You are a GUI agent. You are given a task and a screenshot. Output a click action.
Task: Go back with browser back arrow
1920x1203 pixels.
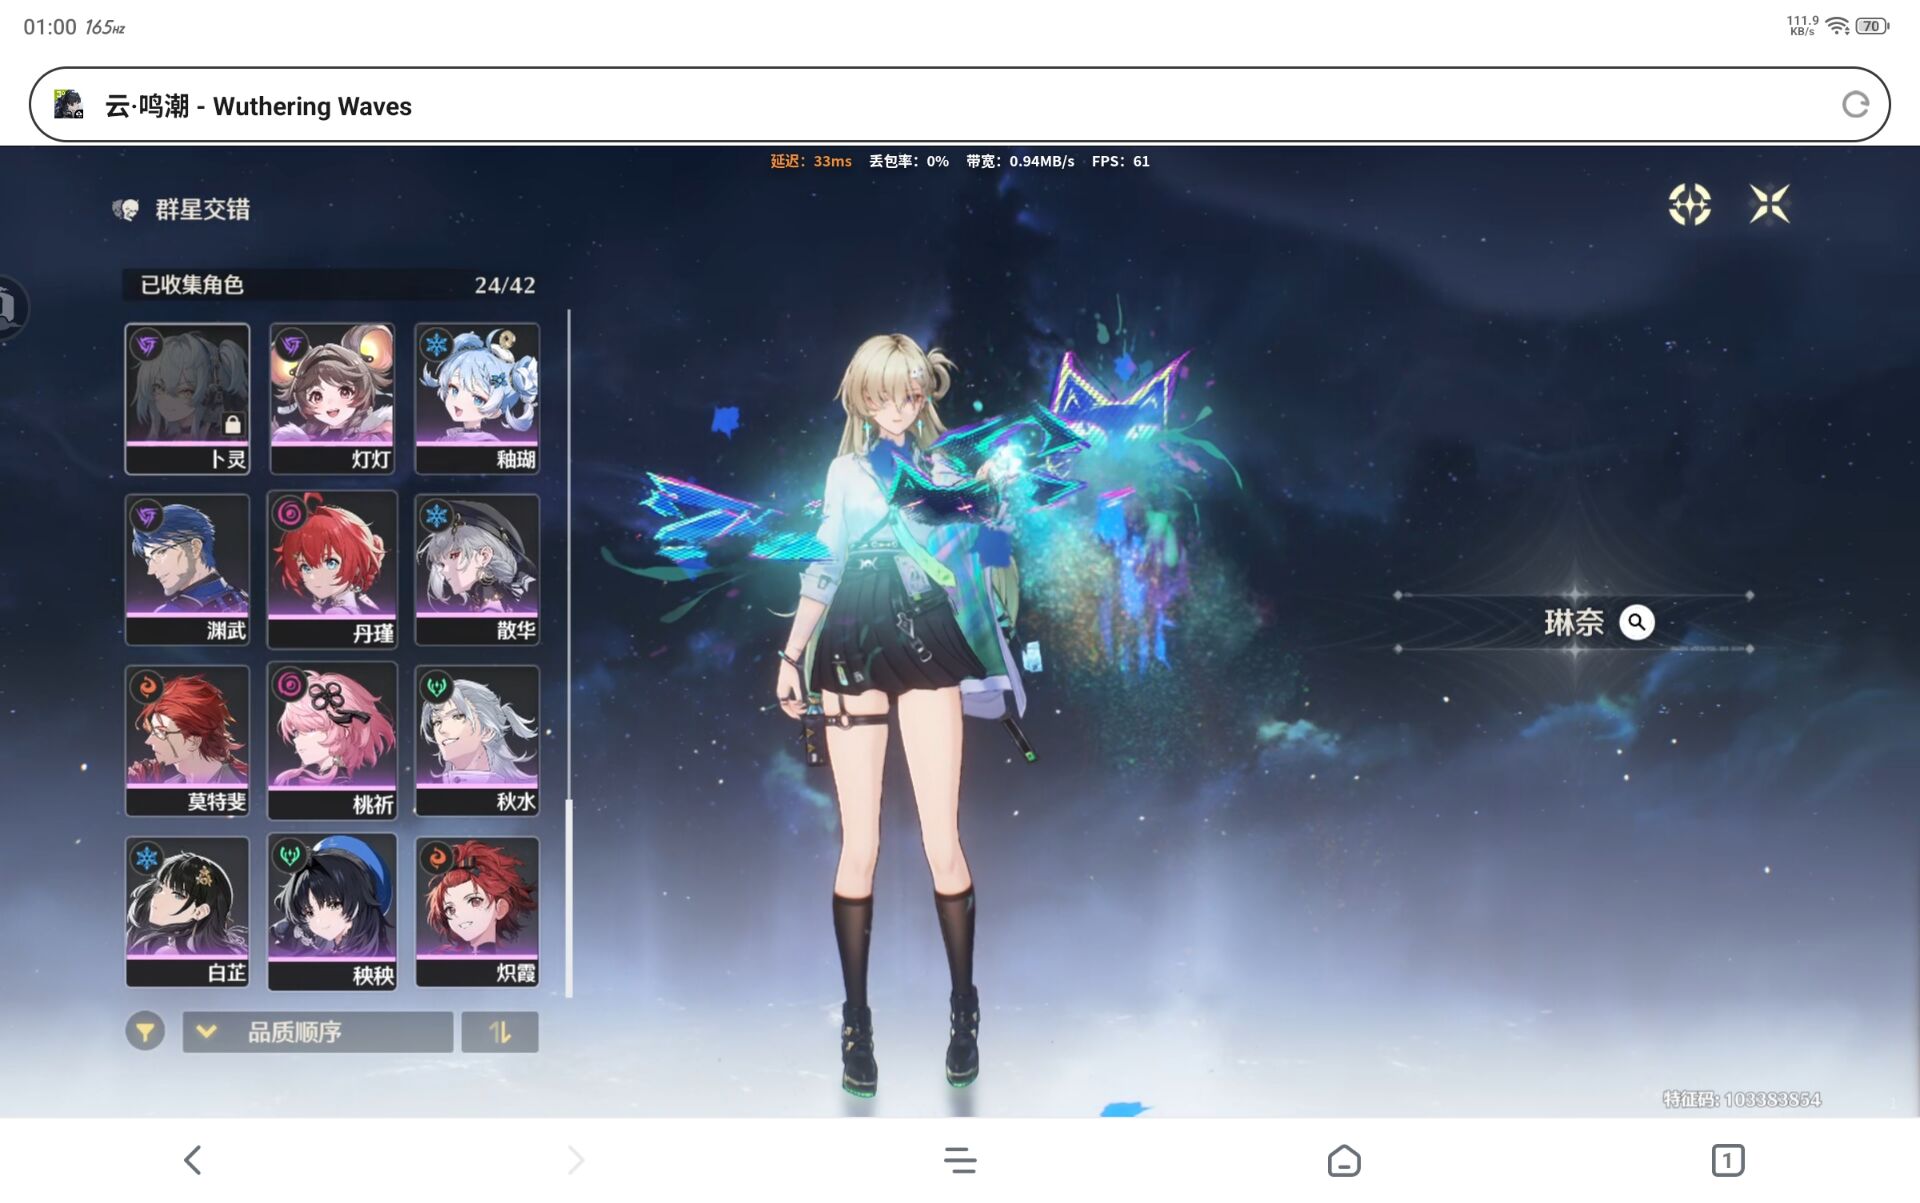pyautogui.click(x=193, y=1160)
